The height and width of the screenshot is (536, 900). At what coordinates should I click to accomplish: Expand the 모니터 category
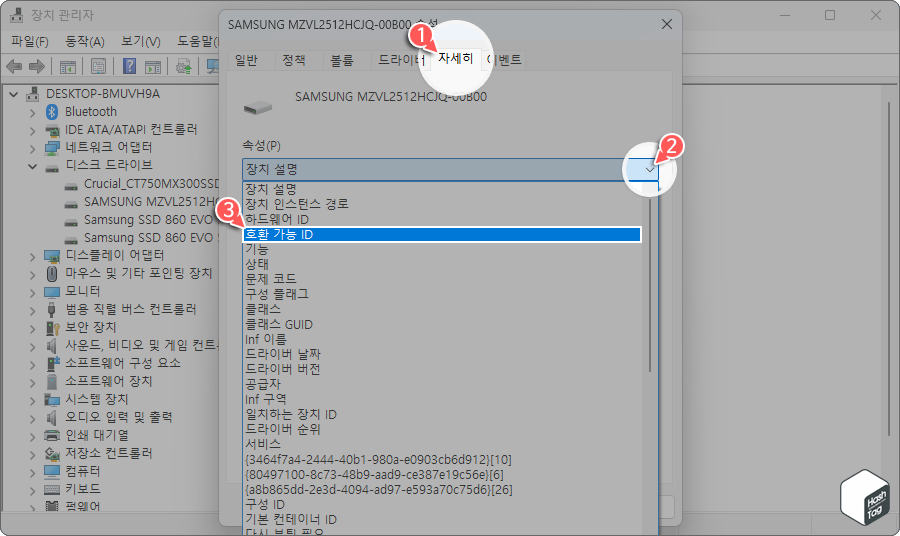pos(33,292)
